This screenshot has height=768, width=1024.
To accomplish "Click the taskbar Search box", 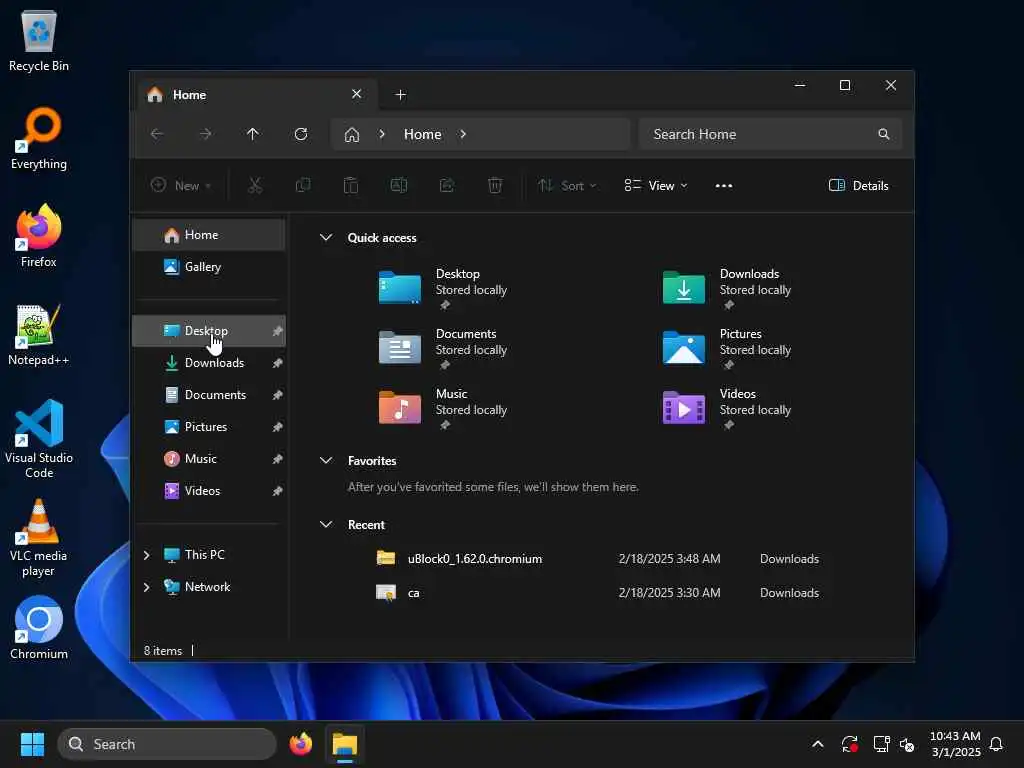I will [x=167, y=744].
